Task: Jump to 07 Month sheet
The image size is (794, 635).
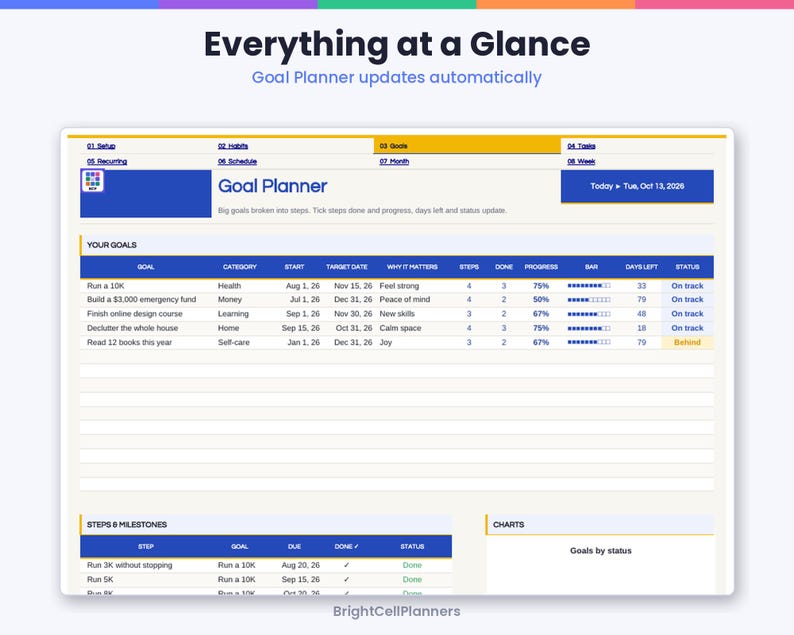Action: coord(394,162)
